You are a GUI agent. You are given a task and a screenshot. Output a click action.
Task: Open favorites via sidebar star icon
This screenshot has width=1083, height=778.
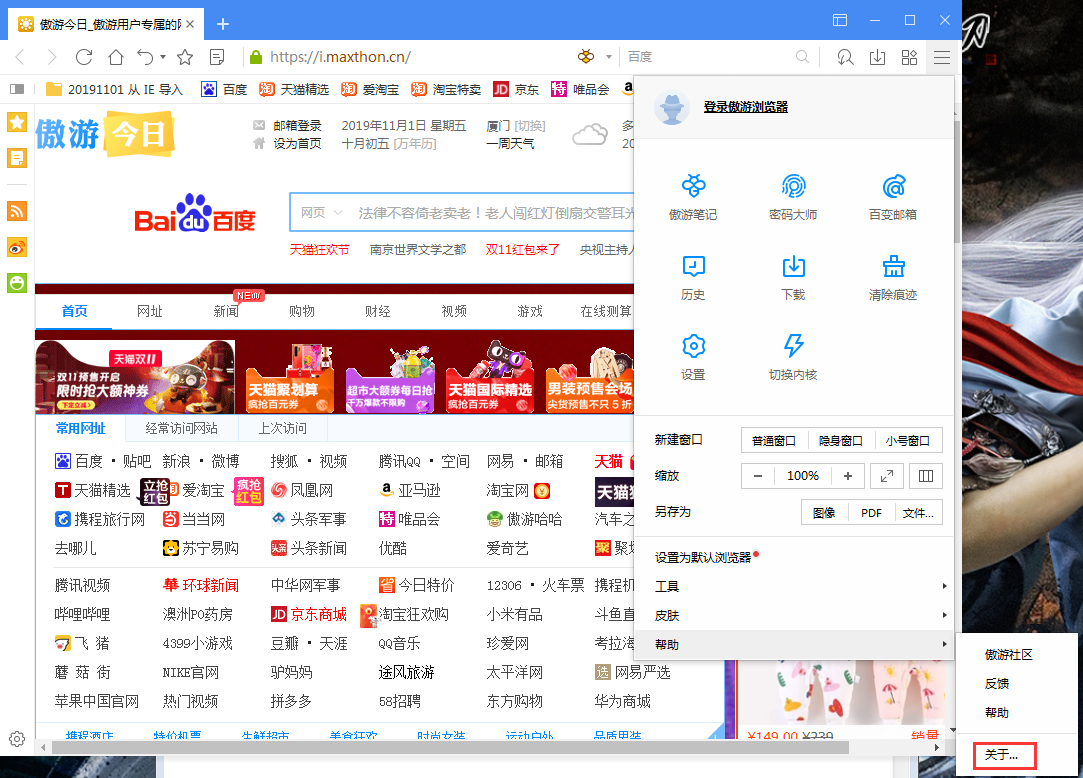click(16, 122)
